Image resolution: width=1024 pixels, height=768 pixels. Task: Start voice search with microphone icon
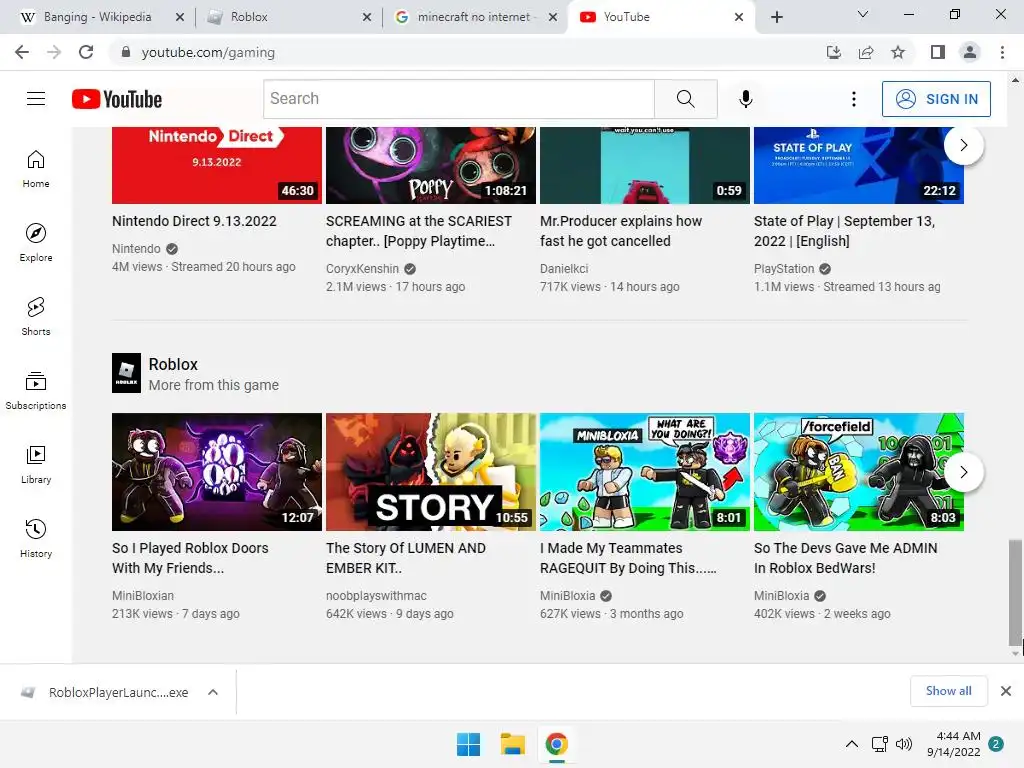[746, 99]
